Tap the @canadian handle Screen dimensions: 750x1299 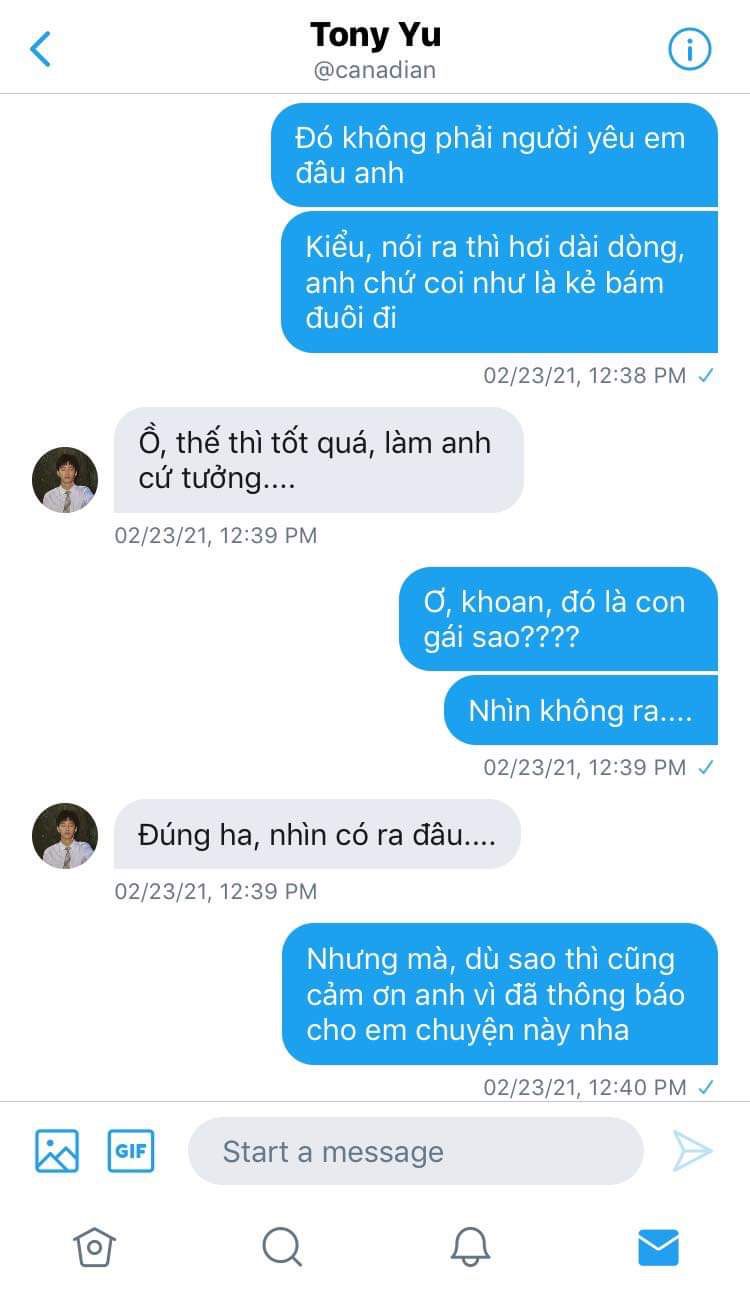pos(375,71)
